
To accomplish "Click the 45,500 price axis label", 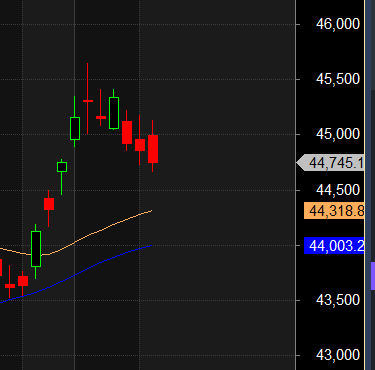I will click(x=338, y=79).
